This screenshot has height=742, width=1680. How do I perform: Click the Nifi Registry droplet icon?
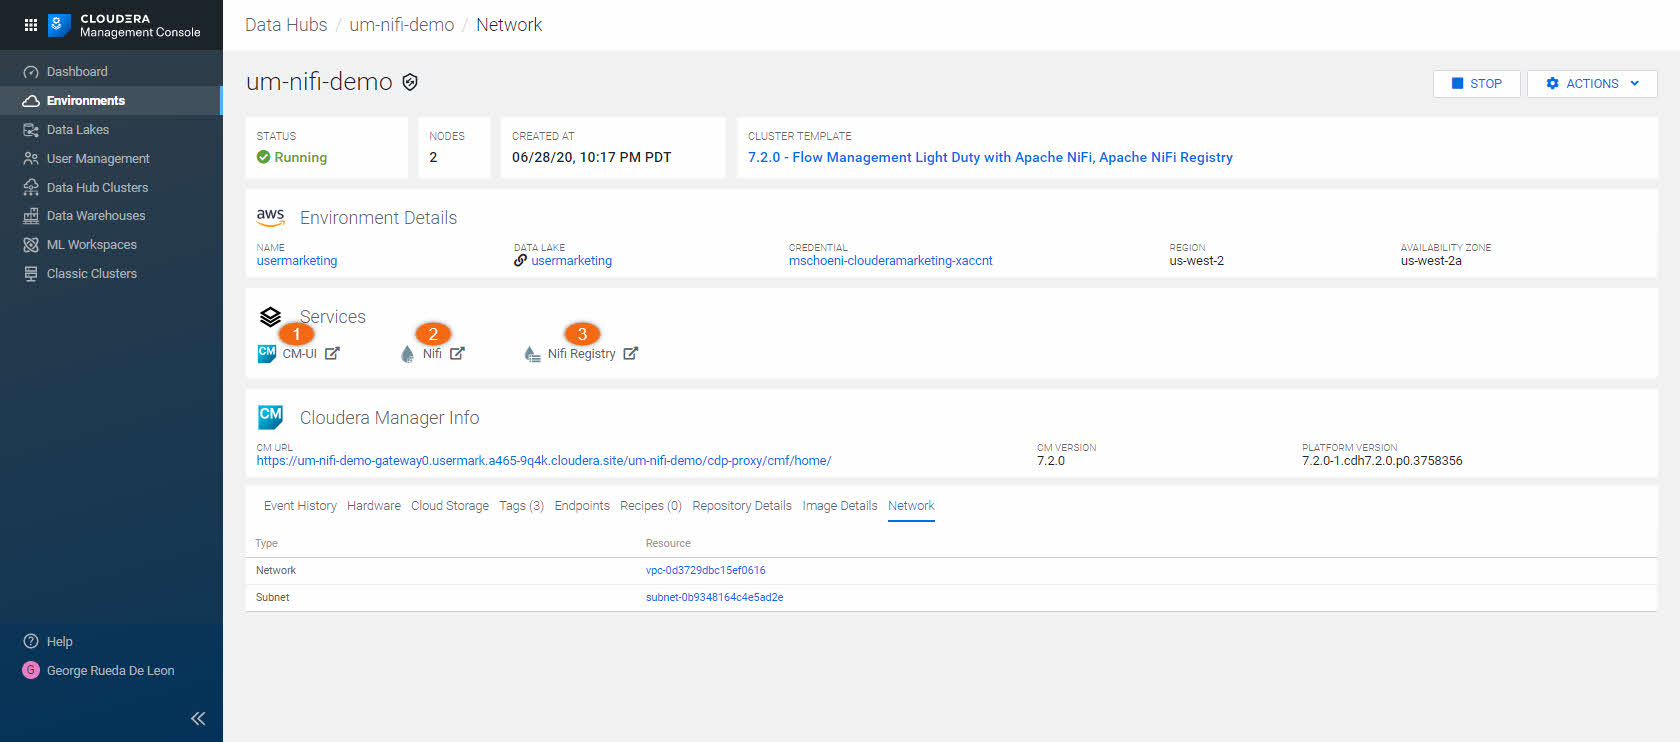[x=532, y=354]
